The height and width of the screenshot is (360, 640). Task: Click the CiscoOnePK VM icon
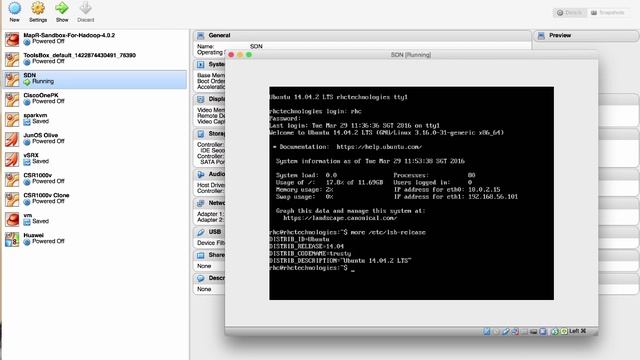pos(12,99)
